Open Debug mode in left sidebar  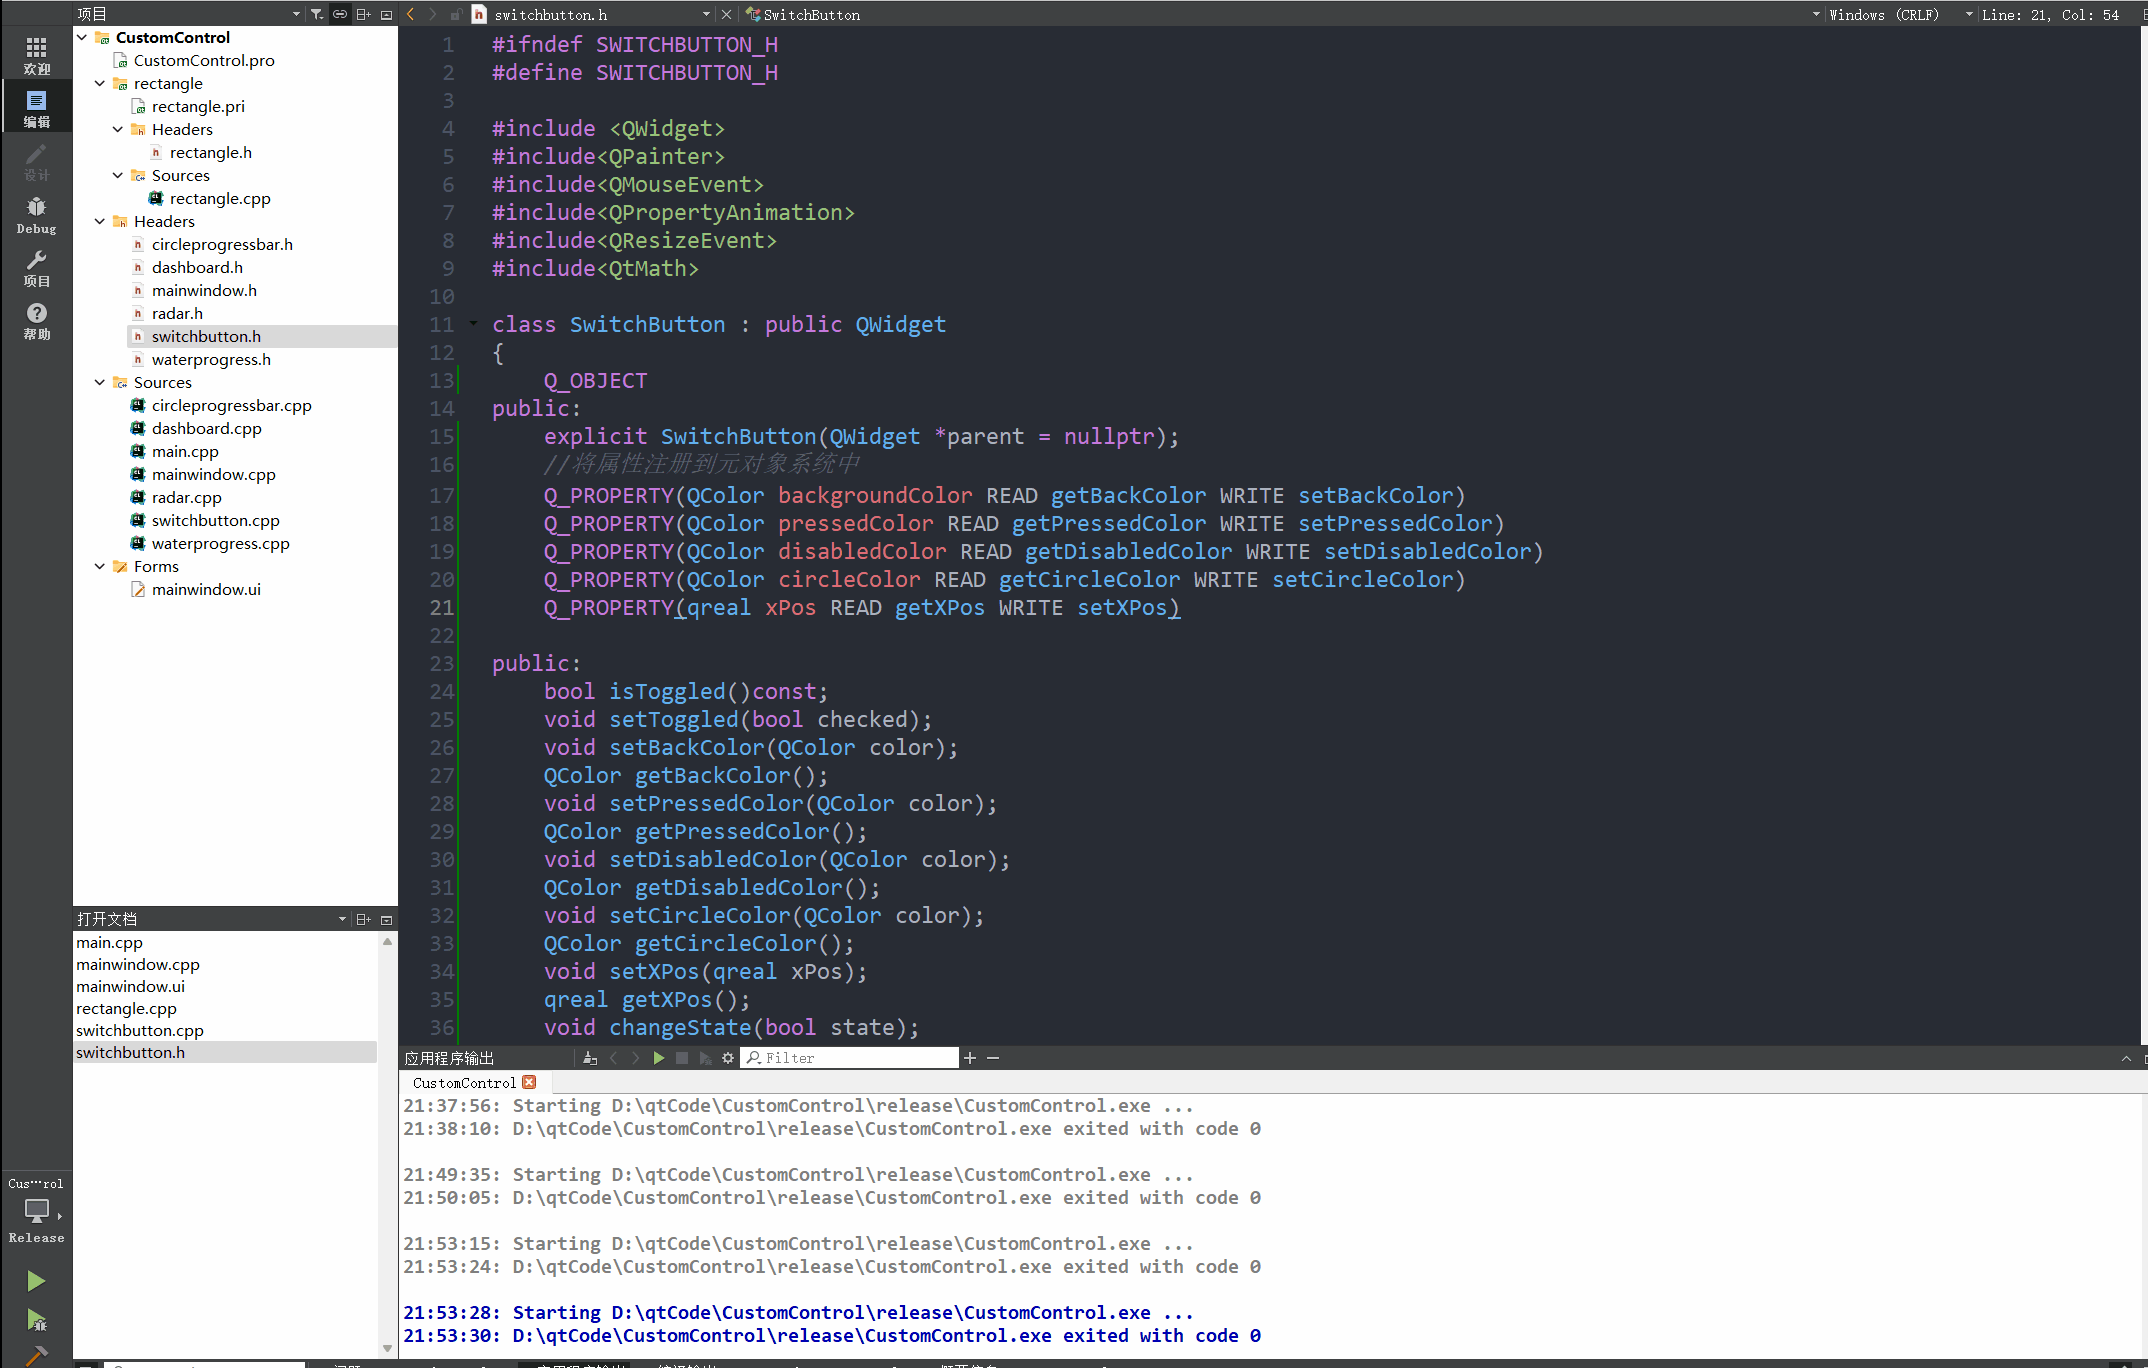tap(36, 214)
